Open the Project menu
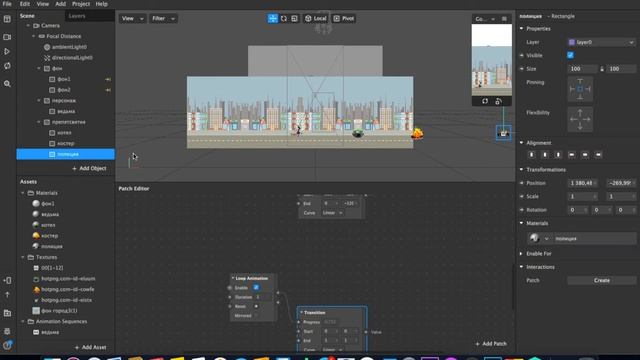This screenshot has height=360, width=640. click(x=81, y=4)
